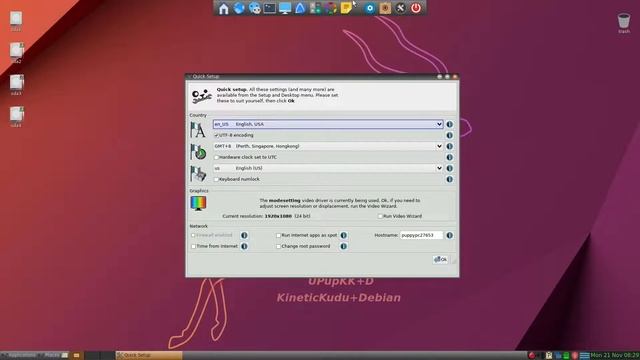Click Ok button in Quick Setup

point(440,259)
